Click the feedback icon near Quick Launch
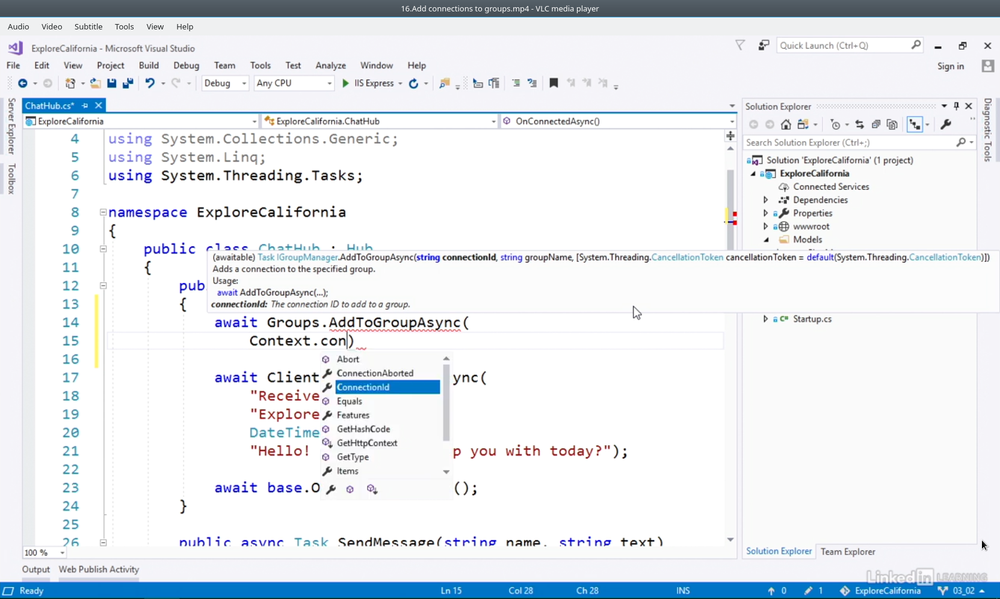Image resolution: width=1000 pixels, height=599 pixels. [763, 45]
